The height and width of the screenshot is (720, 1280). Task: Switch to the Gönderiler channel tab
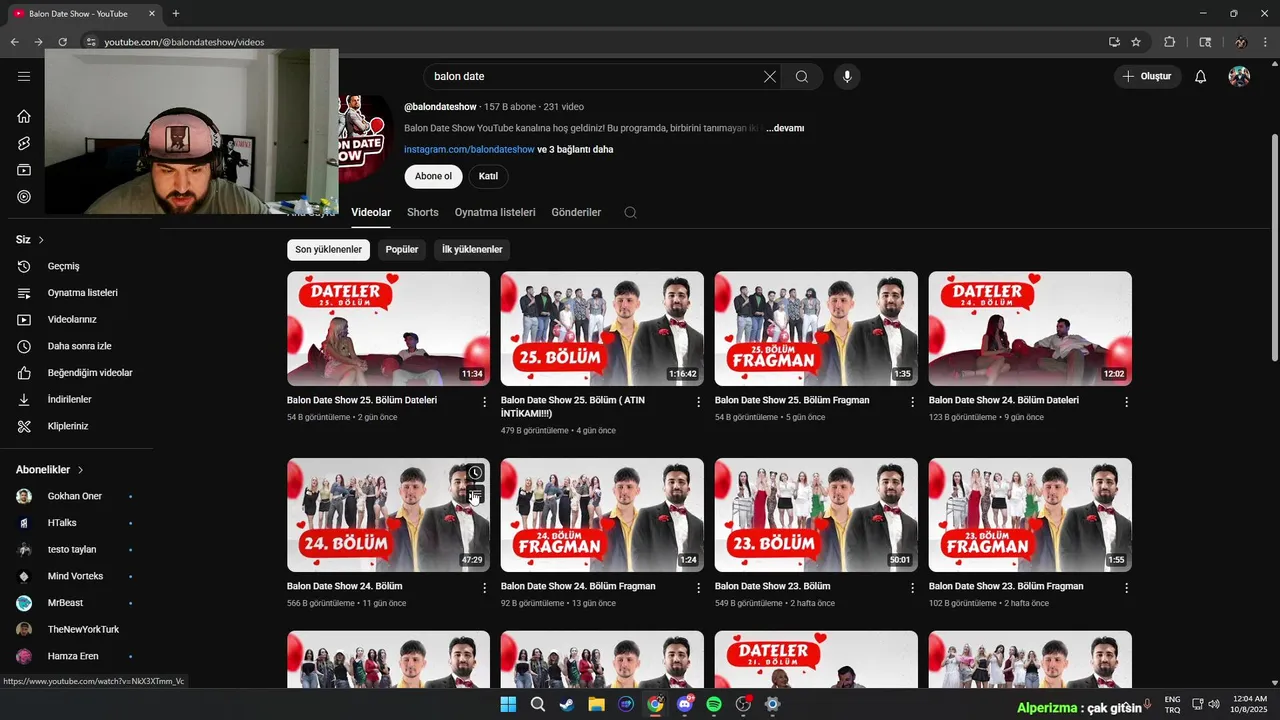[576, 212]
